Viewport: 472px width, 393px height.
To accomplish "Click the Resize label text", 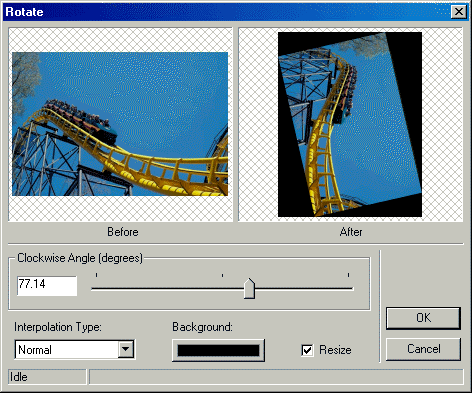I will click(335, 350).
